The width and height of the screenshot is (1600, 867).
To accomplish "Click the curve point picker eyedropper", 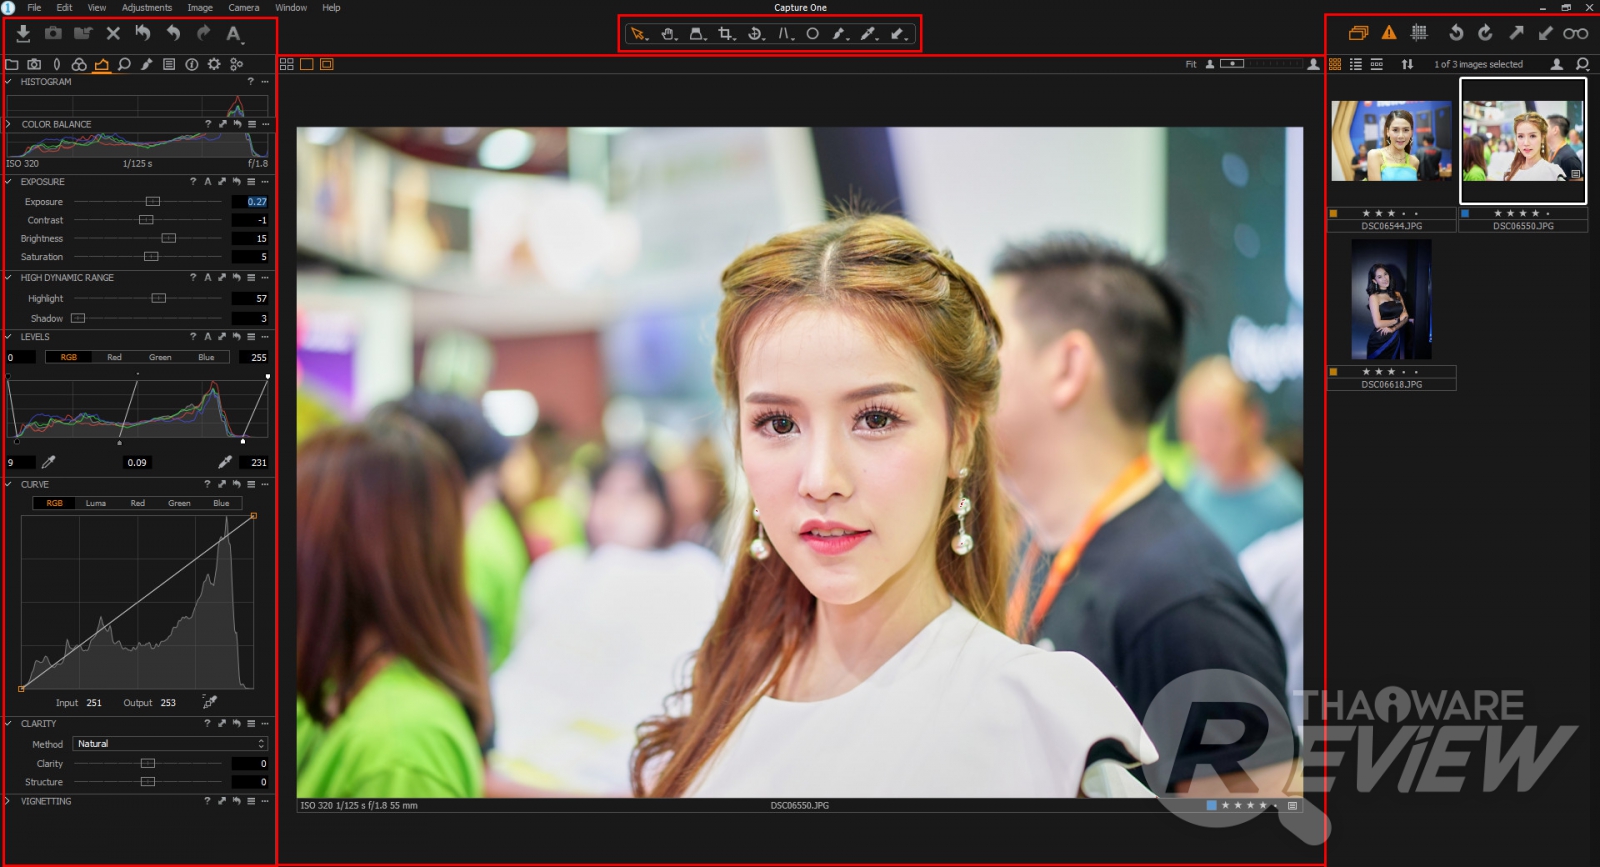I will coord(210,702).
